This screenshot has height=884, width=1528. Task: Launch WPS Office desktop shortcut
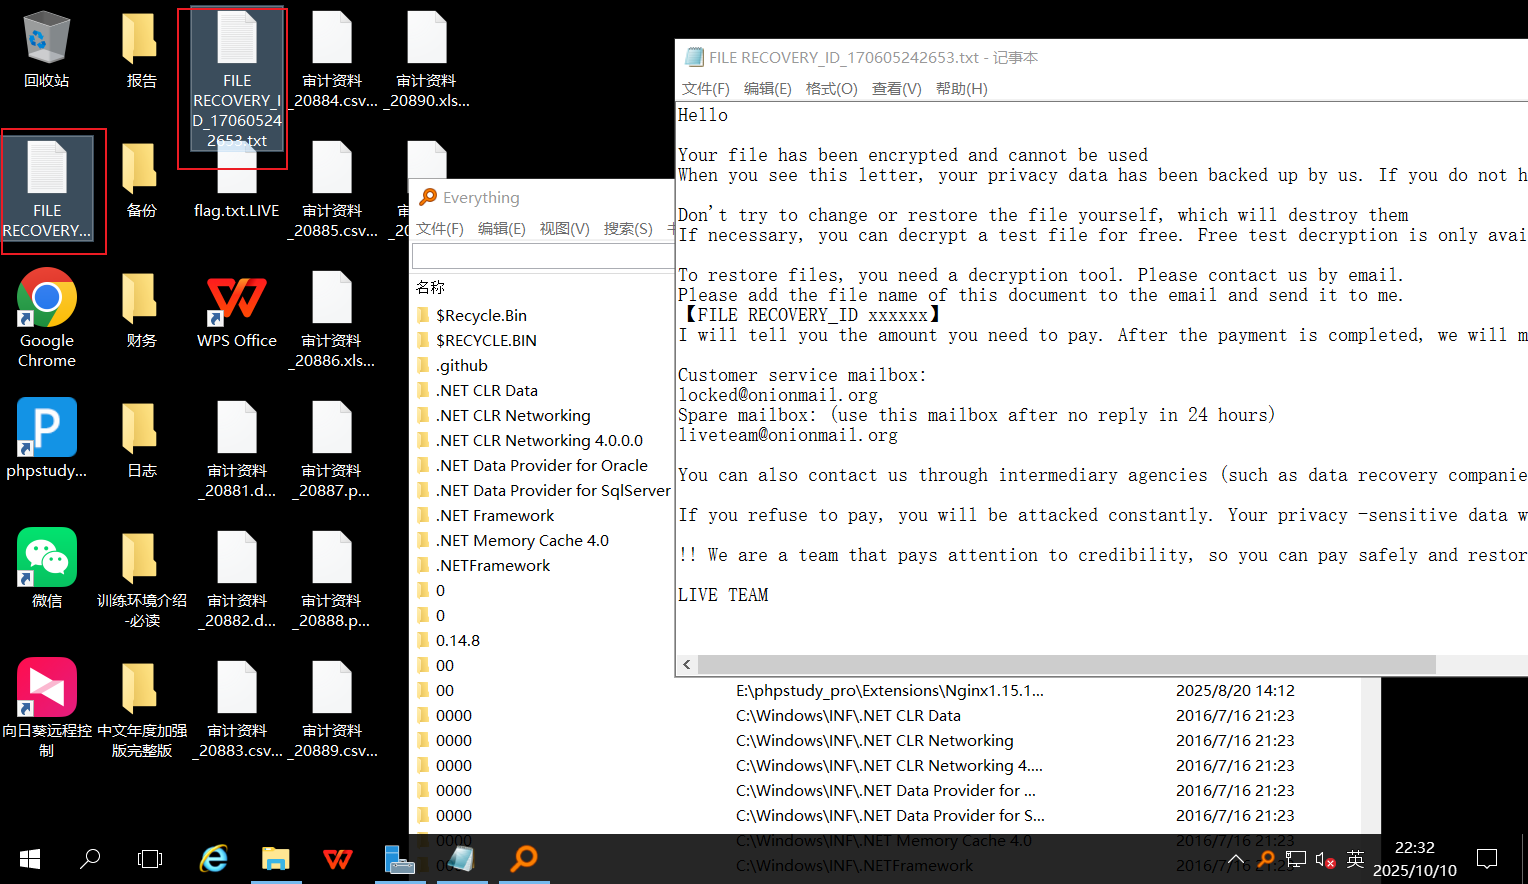click(237, 310)
